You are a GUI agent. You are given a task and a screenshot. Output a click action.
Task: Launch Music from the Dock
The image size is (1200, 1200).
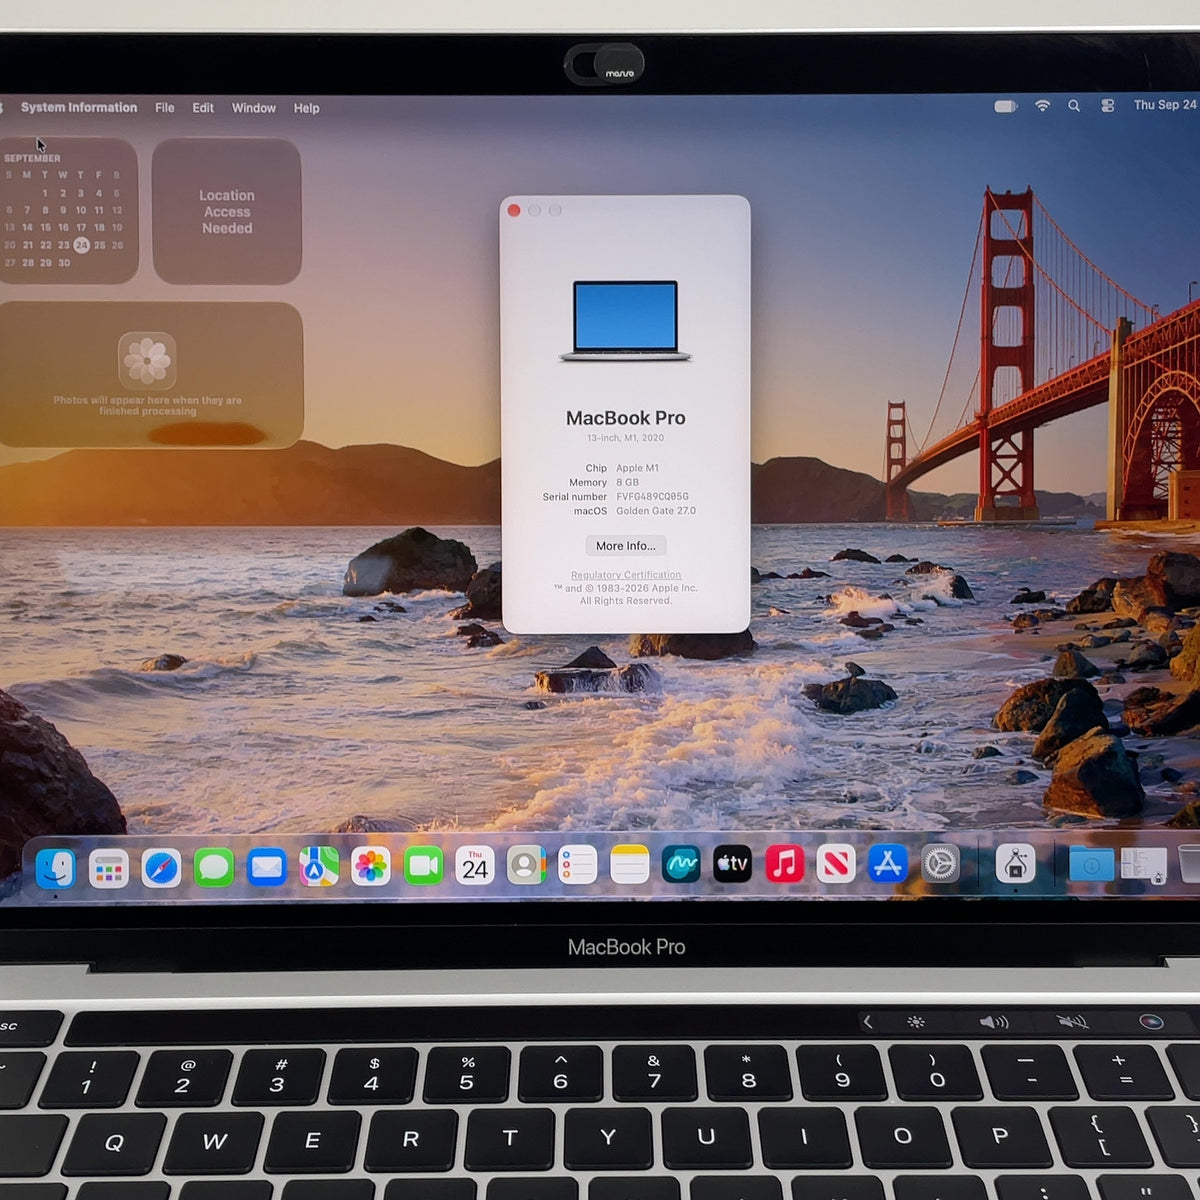(x=785, y=863)
